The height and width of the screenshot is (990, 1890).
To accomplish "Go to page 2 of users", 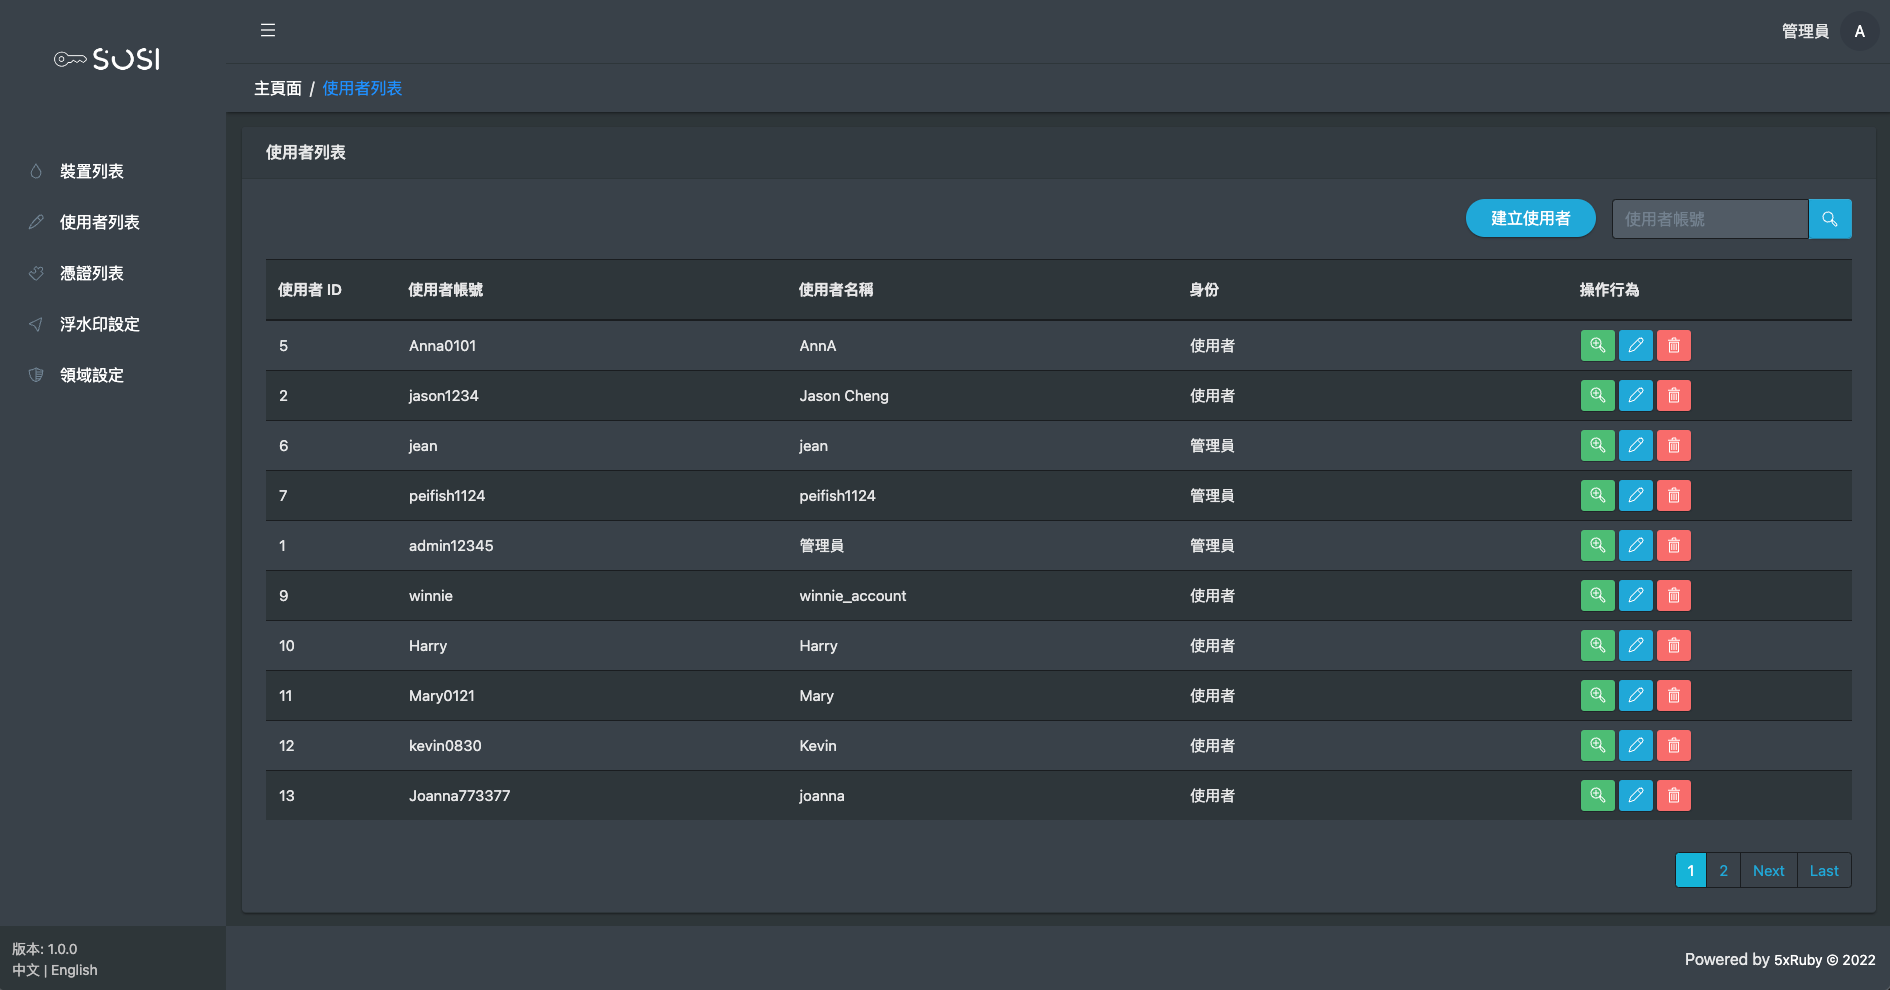I will pyautogui.click(x=1723, y=870).
